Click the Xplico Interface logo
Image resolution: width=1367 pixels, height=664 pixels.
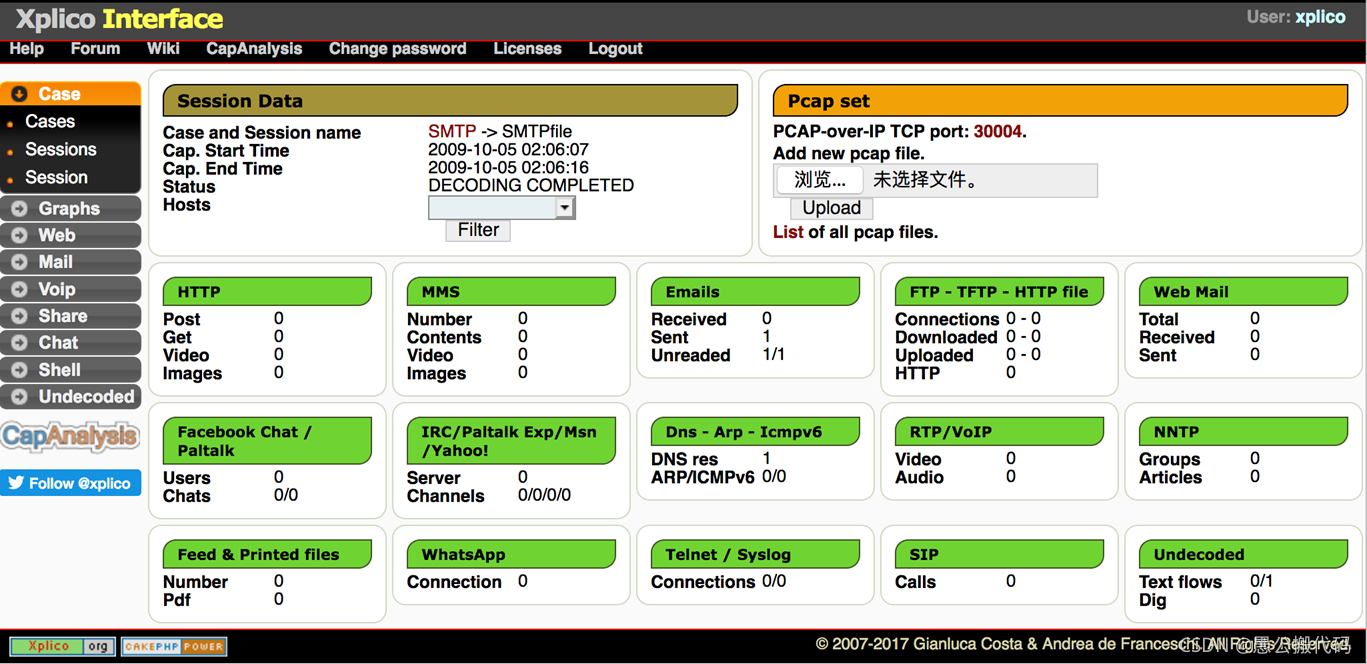point(119,19)
